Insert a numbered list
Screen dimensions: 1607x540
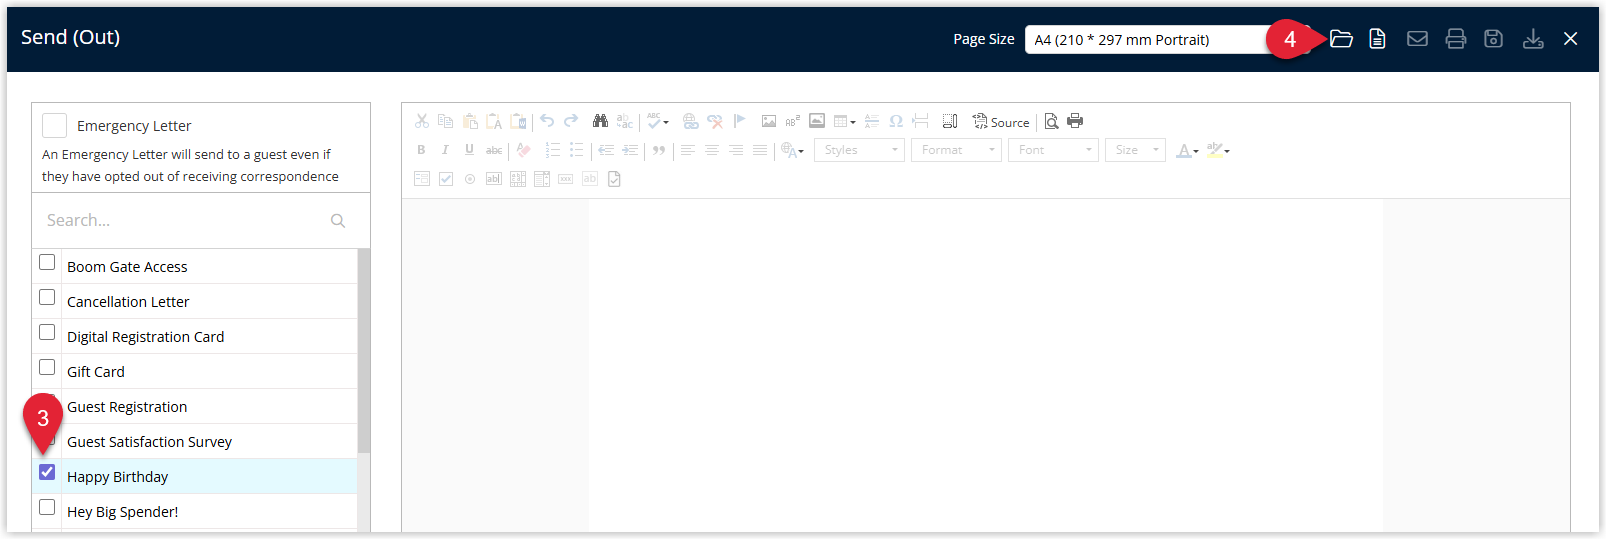click(552, 150)
